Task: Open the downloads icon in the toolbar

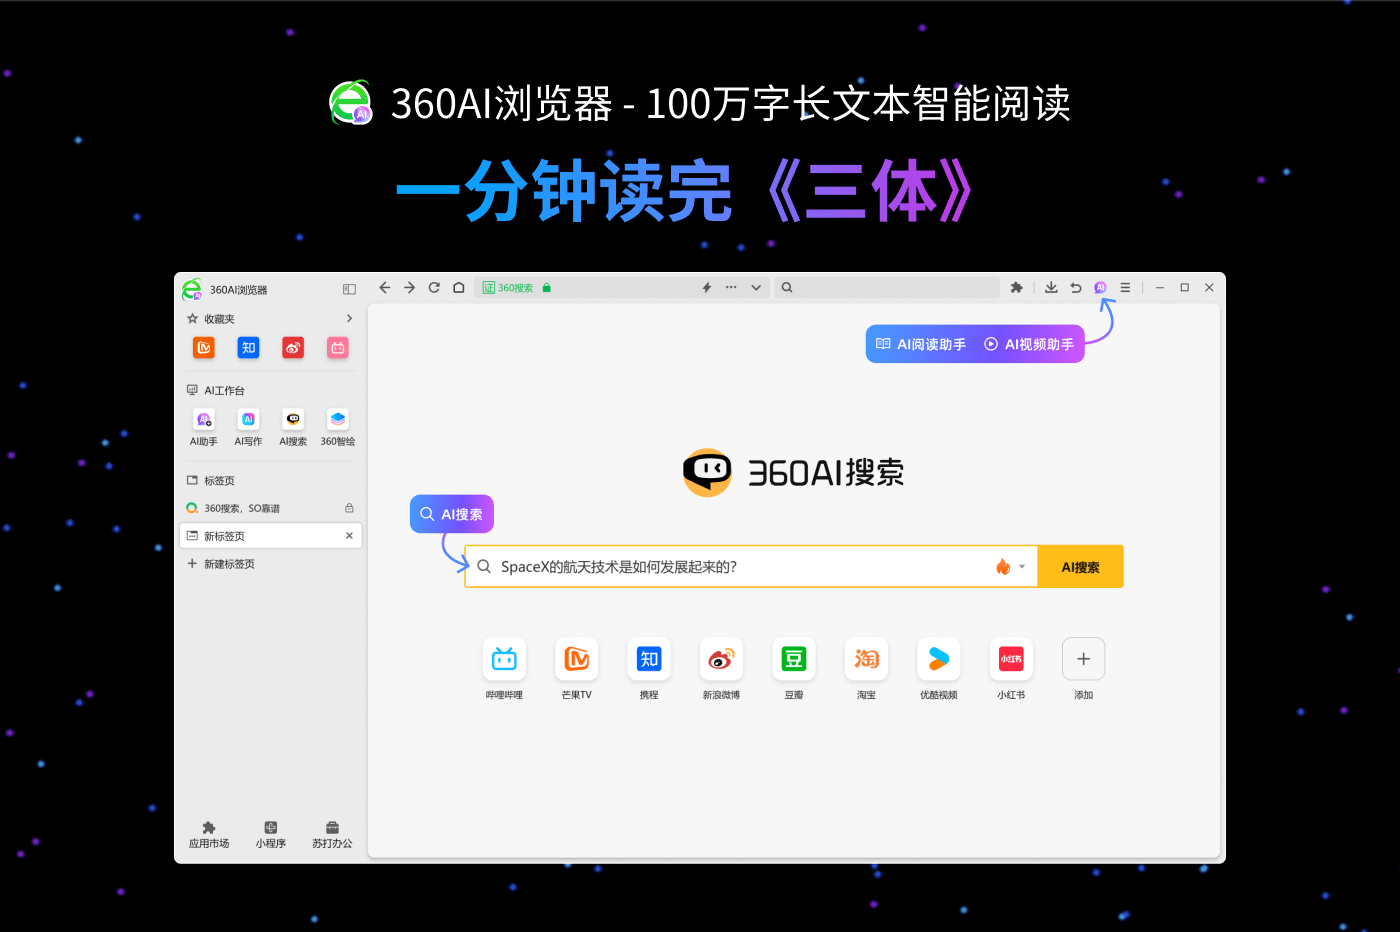Action: 1051,287
